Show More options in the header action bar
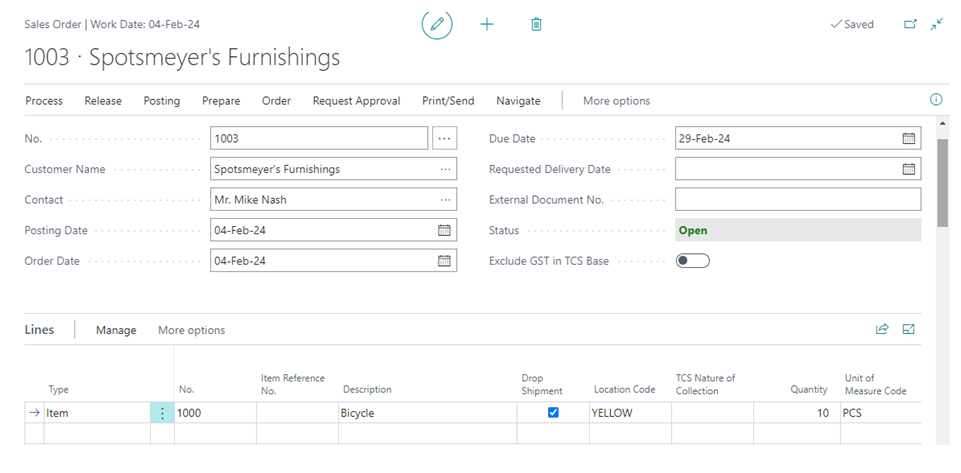961x473 pixels. tap(617, 101)
